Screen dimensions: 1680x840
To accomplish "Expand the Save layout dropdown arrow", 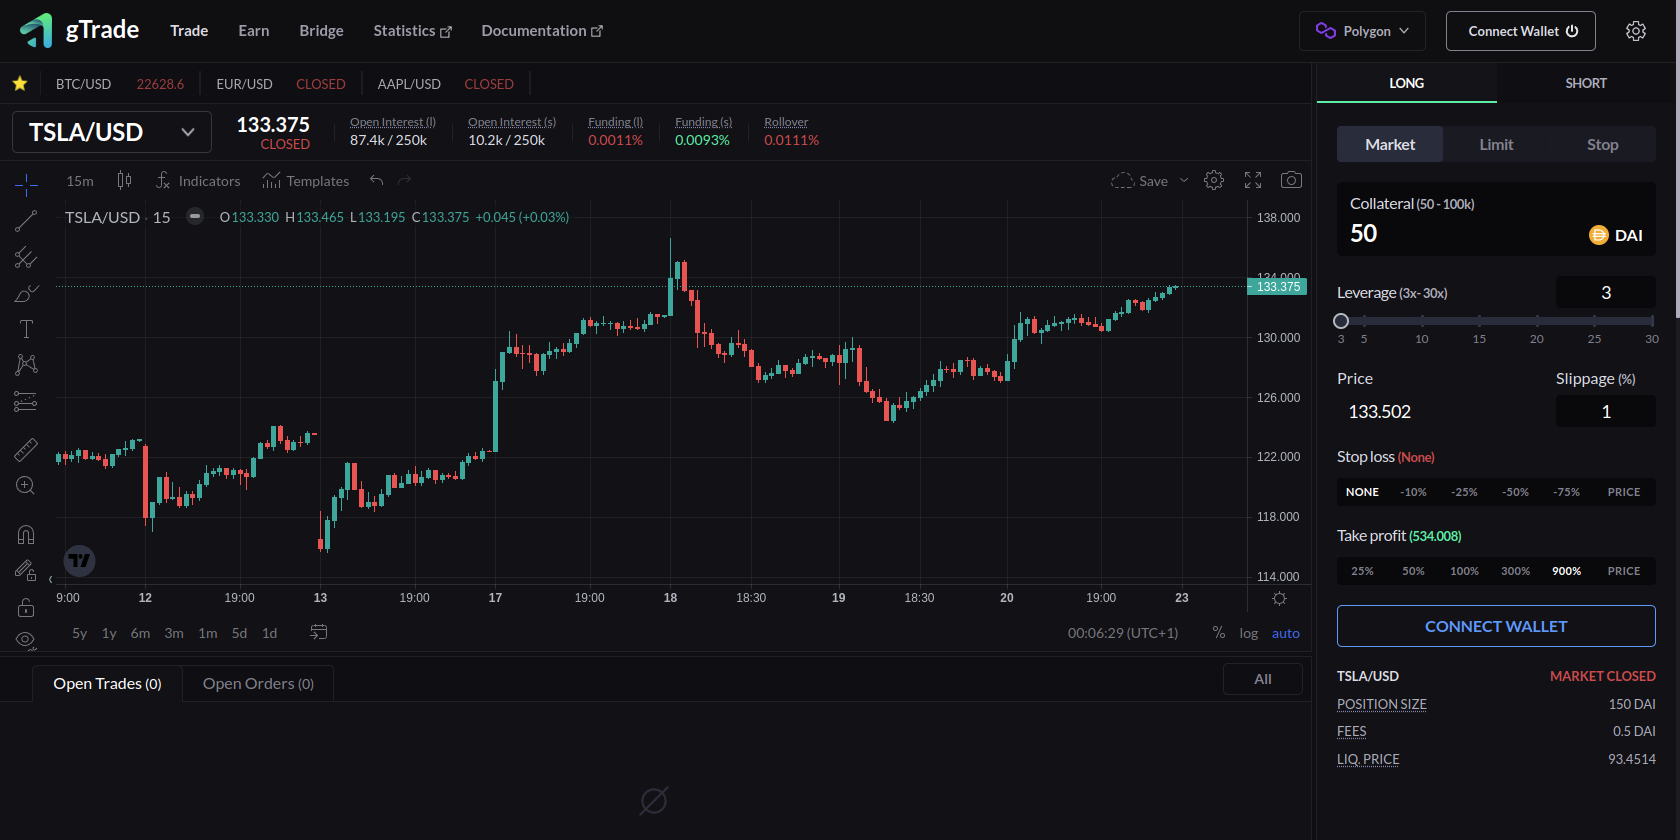I will [x=1184, y=181].
